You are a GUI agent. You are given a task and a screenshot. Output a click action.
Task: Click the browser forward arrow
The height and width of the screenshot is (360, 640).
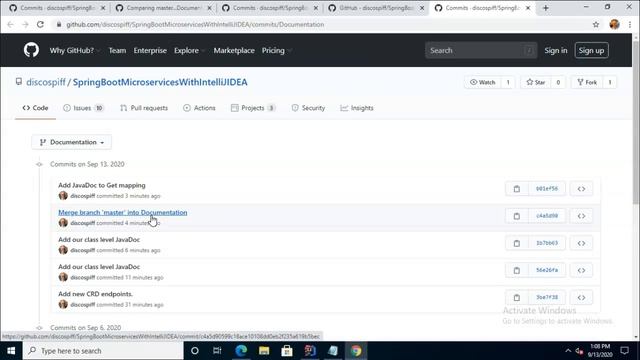click(25, 24)
